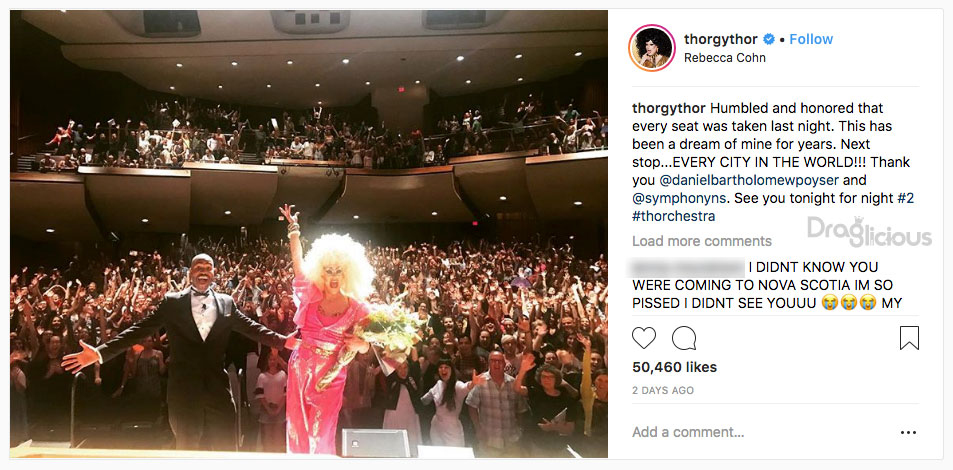View the 50,460 likes list

pyautogui.click(x=675, y=367)
